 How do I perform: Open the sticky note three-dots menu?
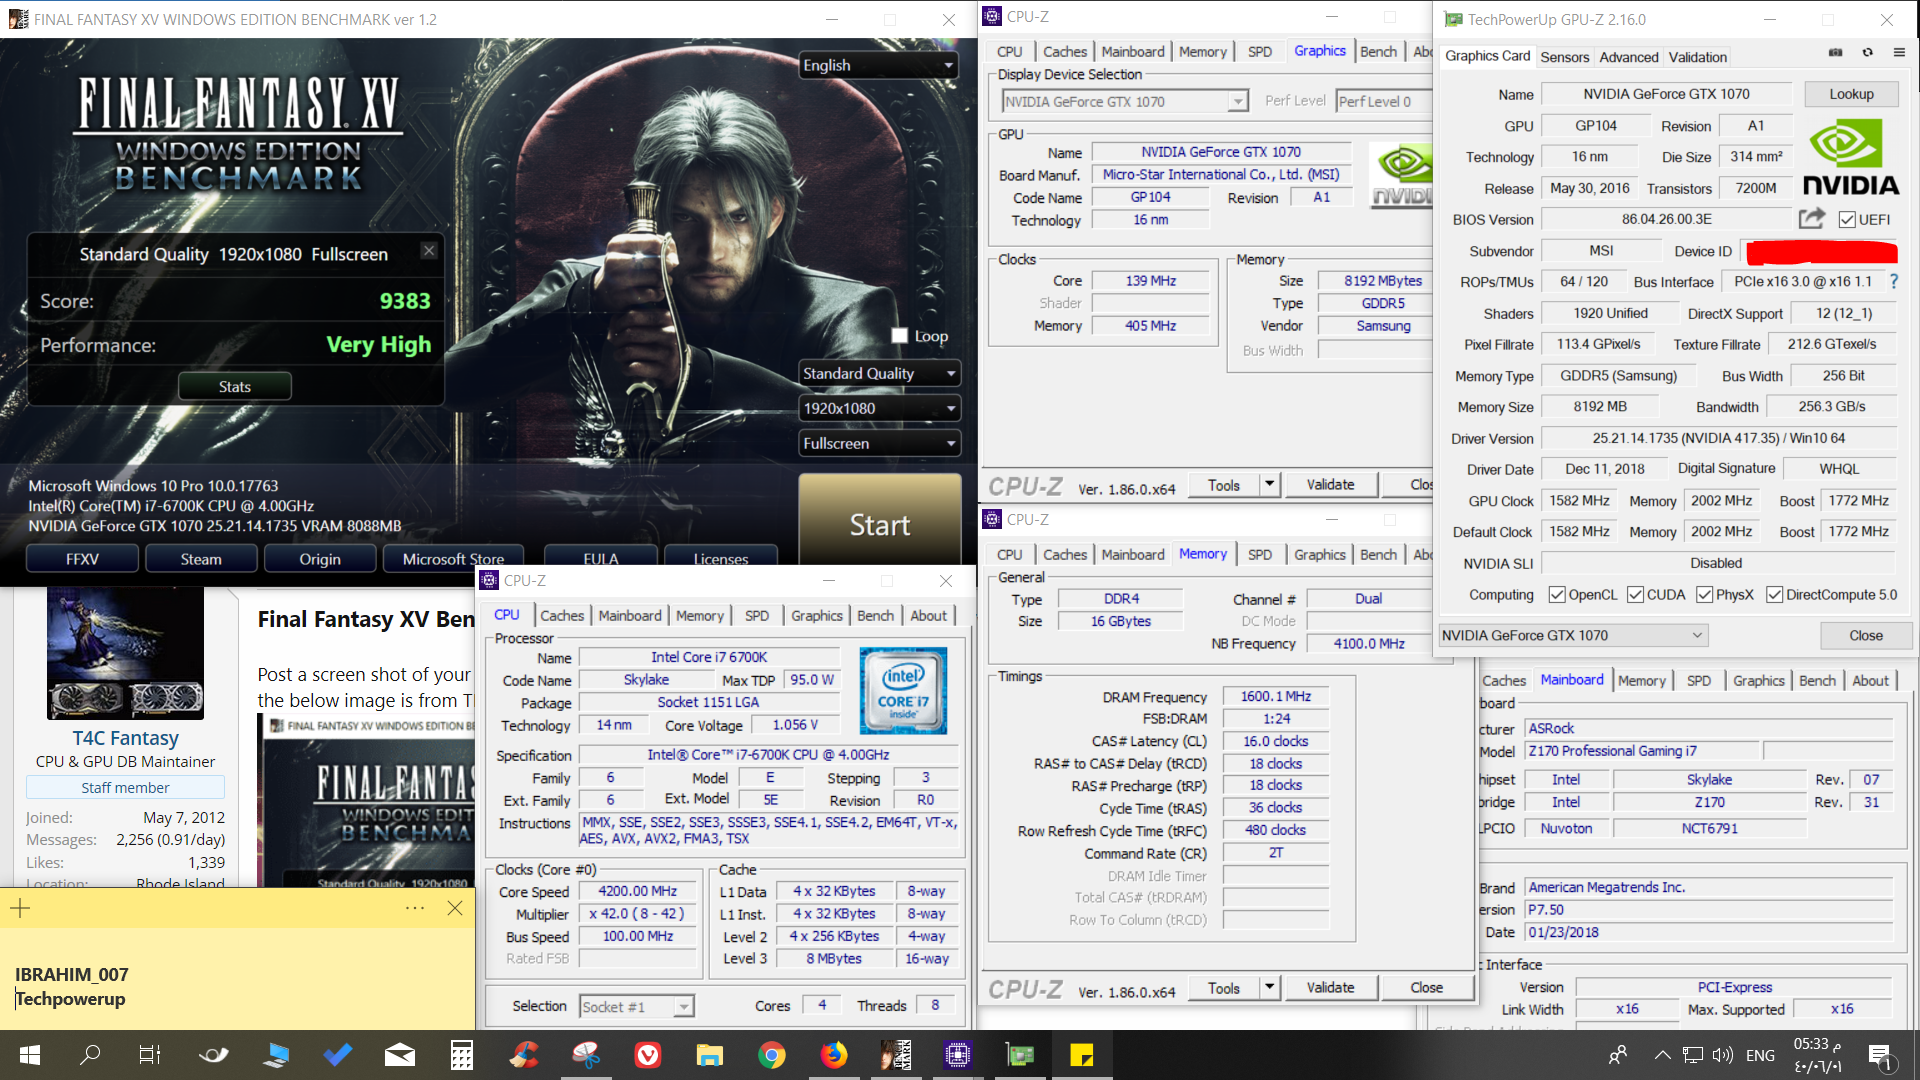click(415, 908)
